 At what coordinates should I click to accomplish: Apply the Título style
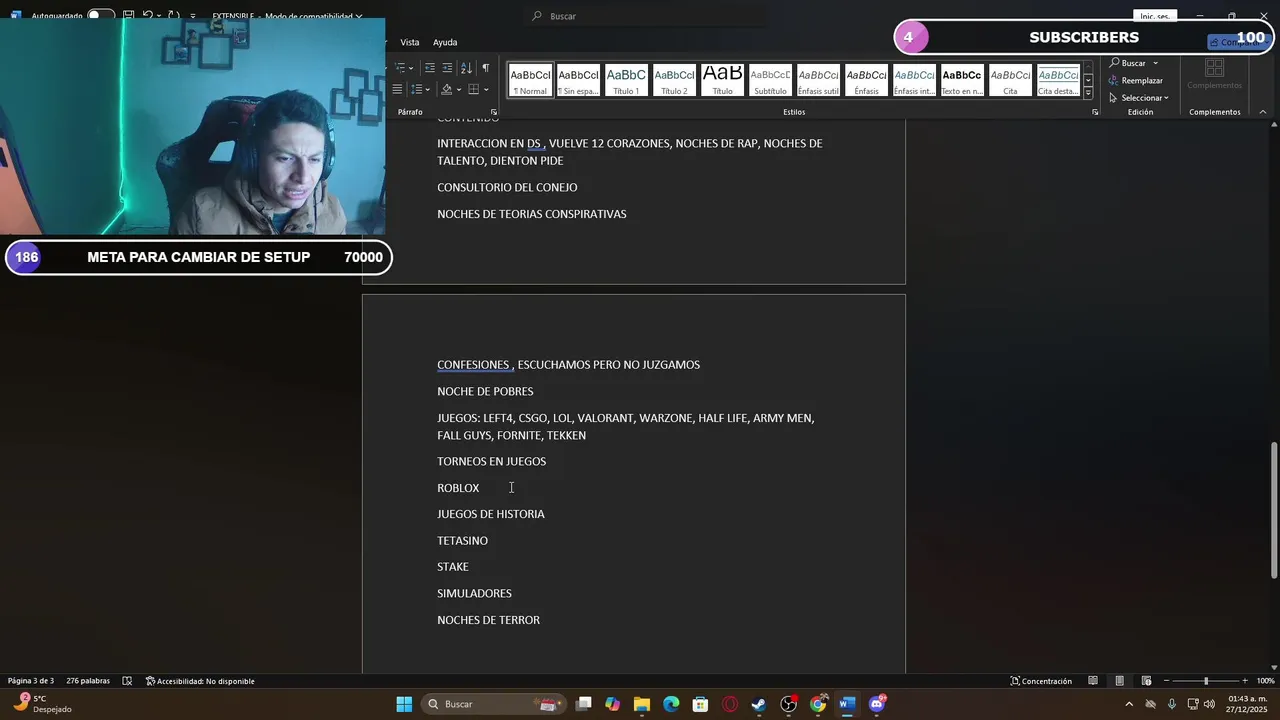click(722, 80)
